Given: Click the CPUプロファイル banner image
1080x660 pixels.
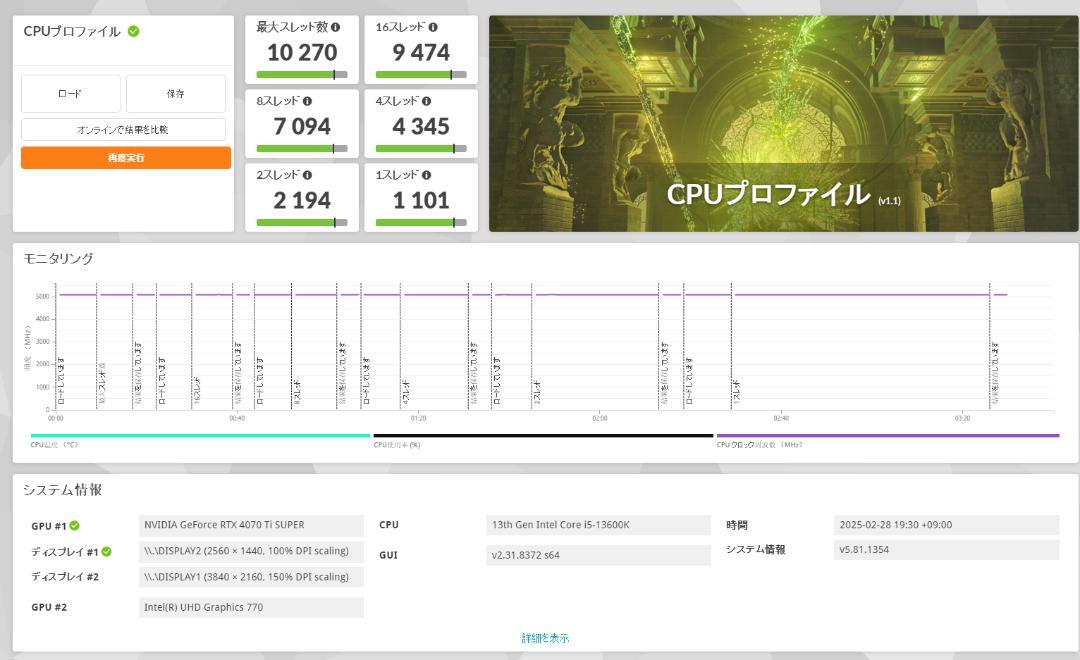Looking at the screenshot, I should pos(784,124).
